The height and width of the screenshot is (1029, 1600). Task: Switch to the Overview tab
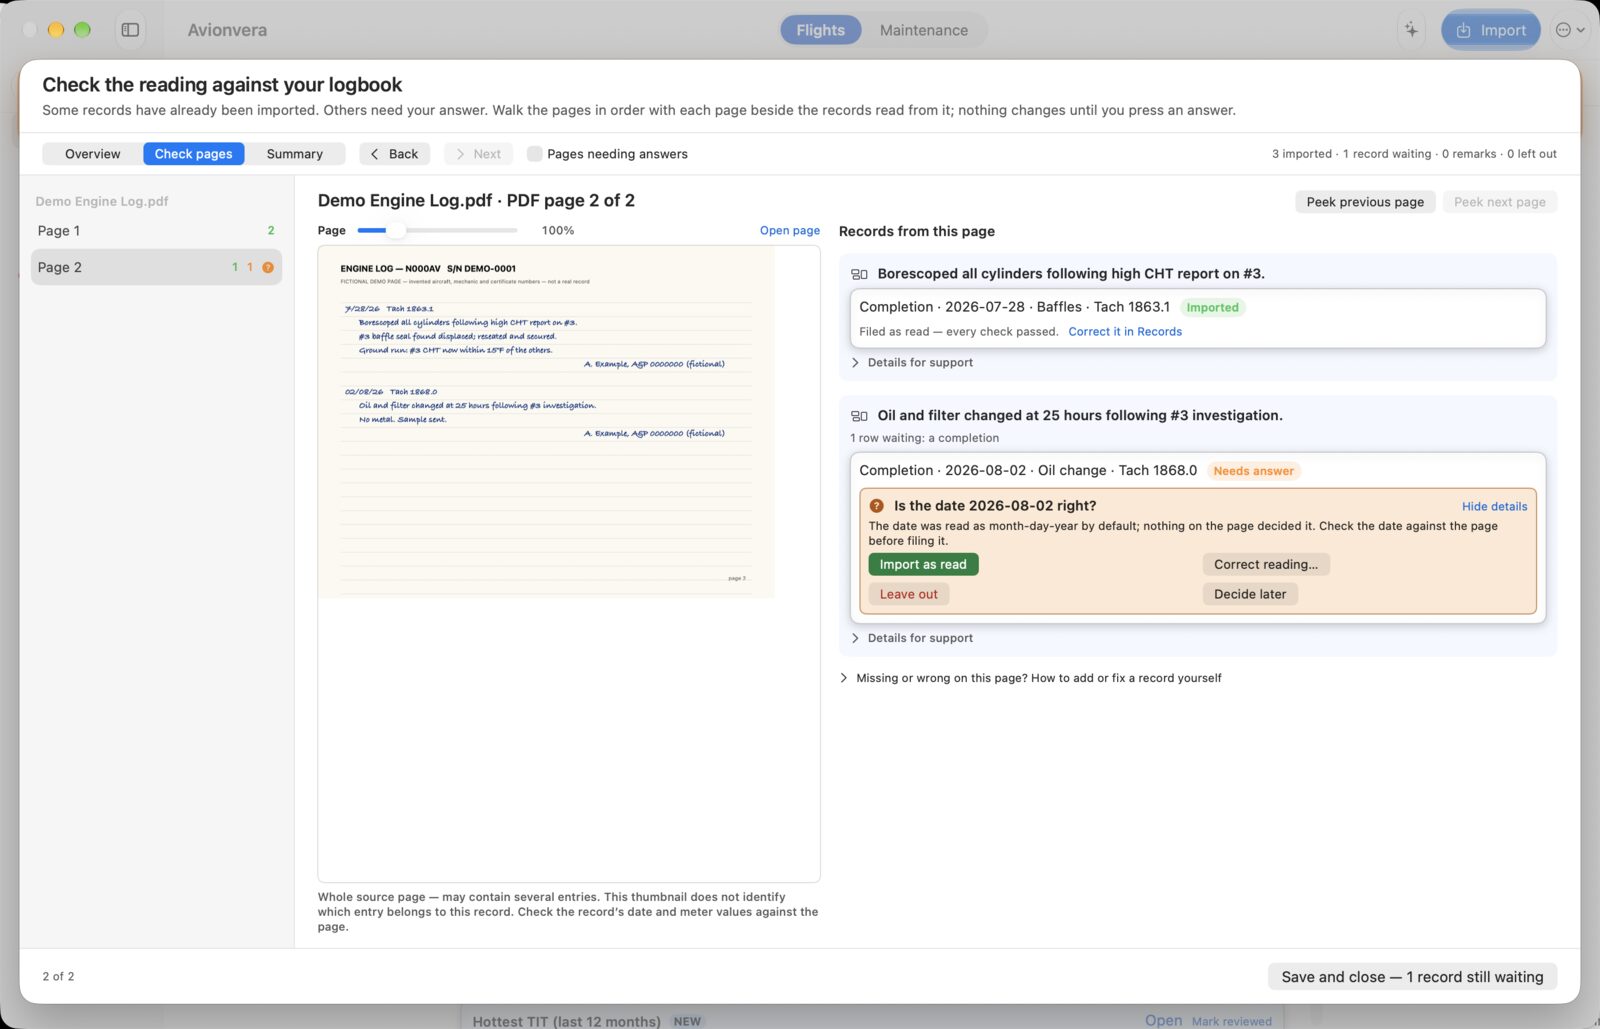[x=93, y=154]
